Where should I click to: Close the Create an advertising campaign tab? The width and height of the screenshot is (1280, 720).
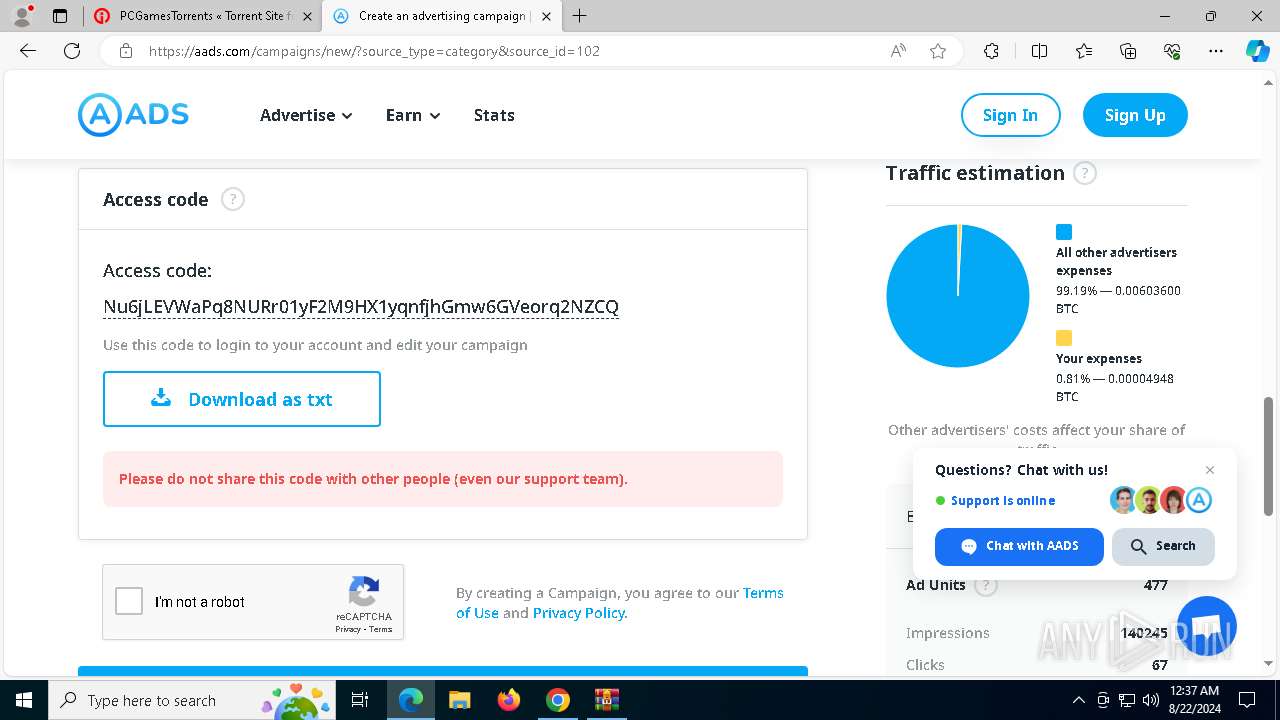pyautogui.click(x=546, y=16)
